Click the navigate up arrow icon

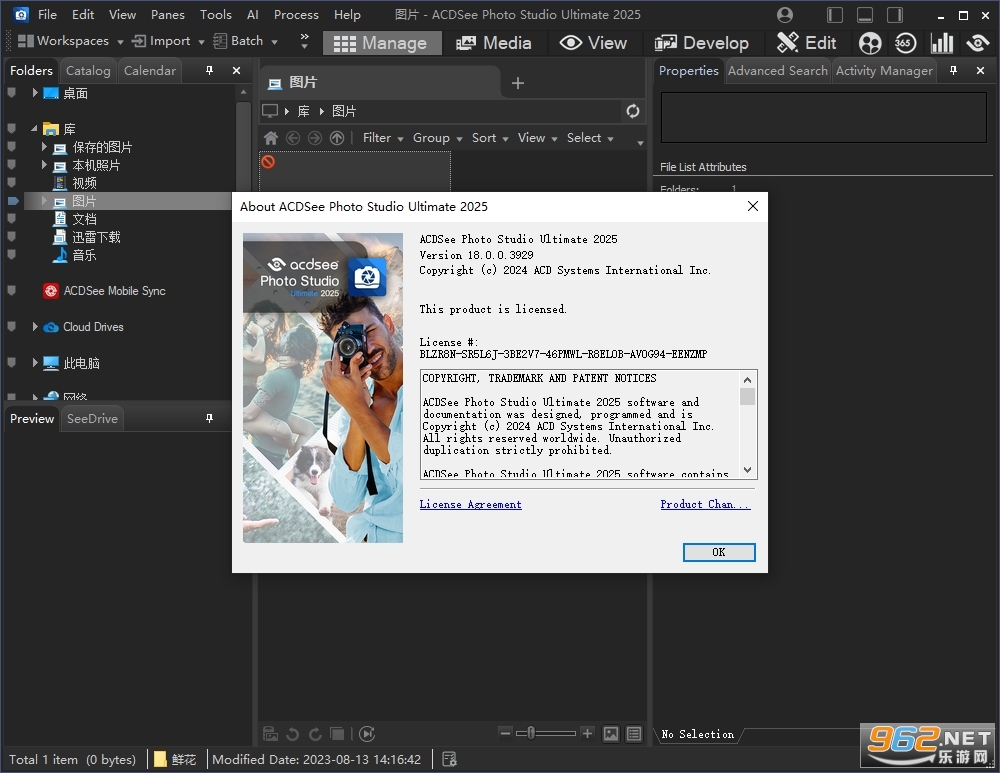pyautogui.click(x=337, y=138)
